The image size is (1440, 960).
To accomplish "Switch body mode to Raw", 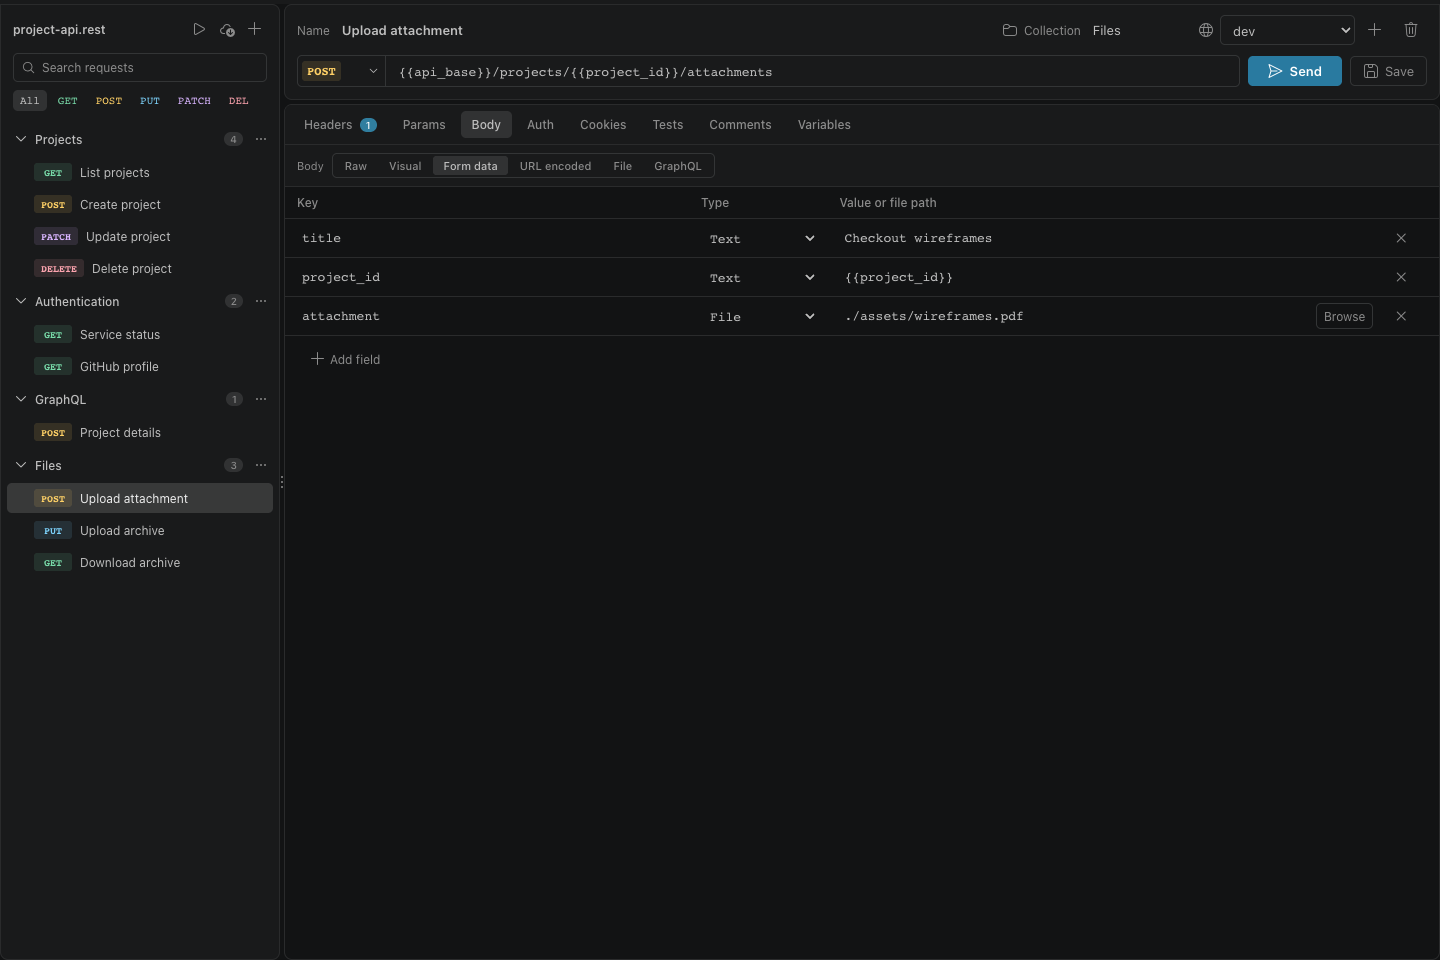I will (x=356, y=166).
